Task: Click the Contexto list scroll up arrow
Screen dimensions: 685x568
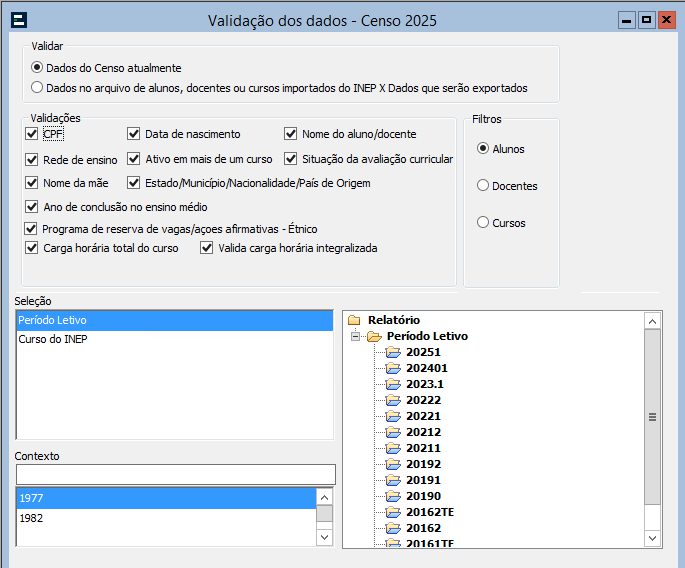Action: [324, 497]
